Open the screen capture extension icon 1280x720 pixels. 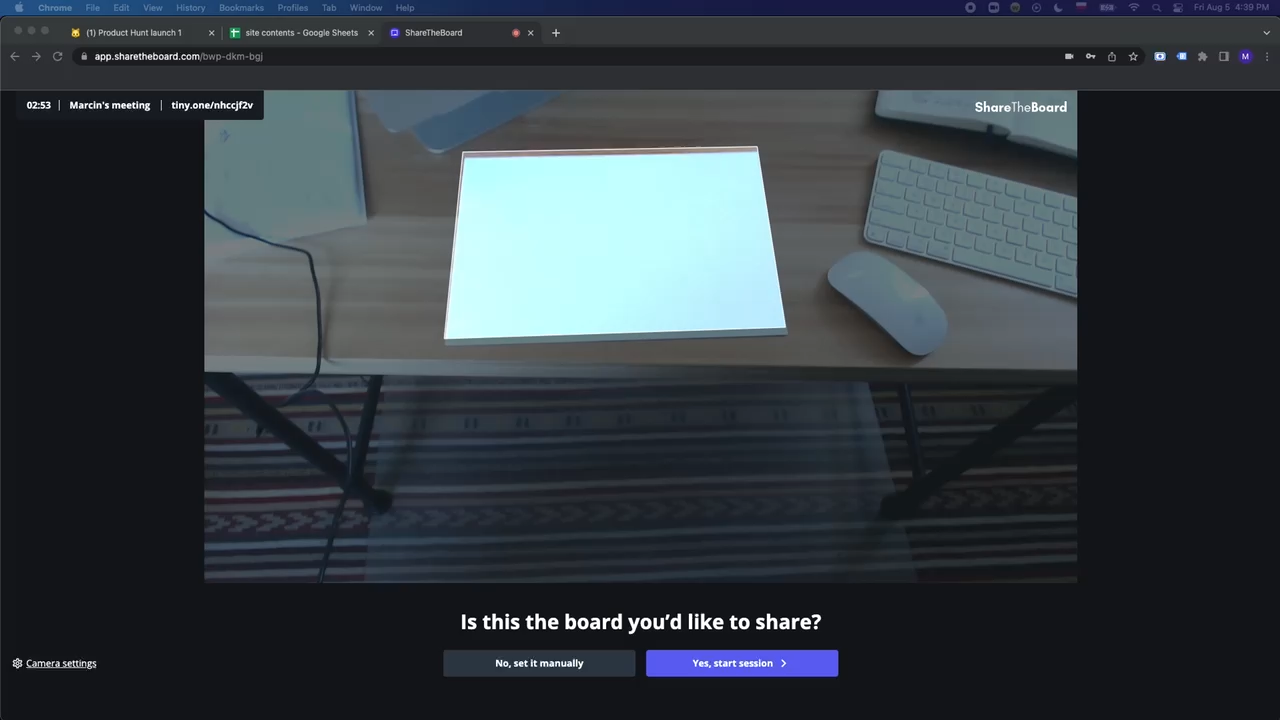(1160, 56)
